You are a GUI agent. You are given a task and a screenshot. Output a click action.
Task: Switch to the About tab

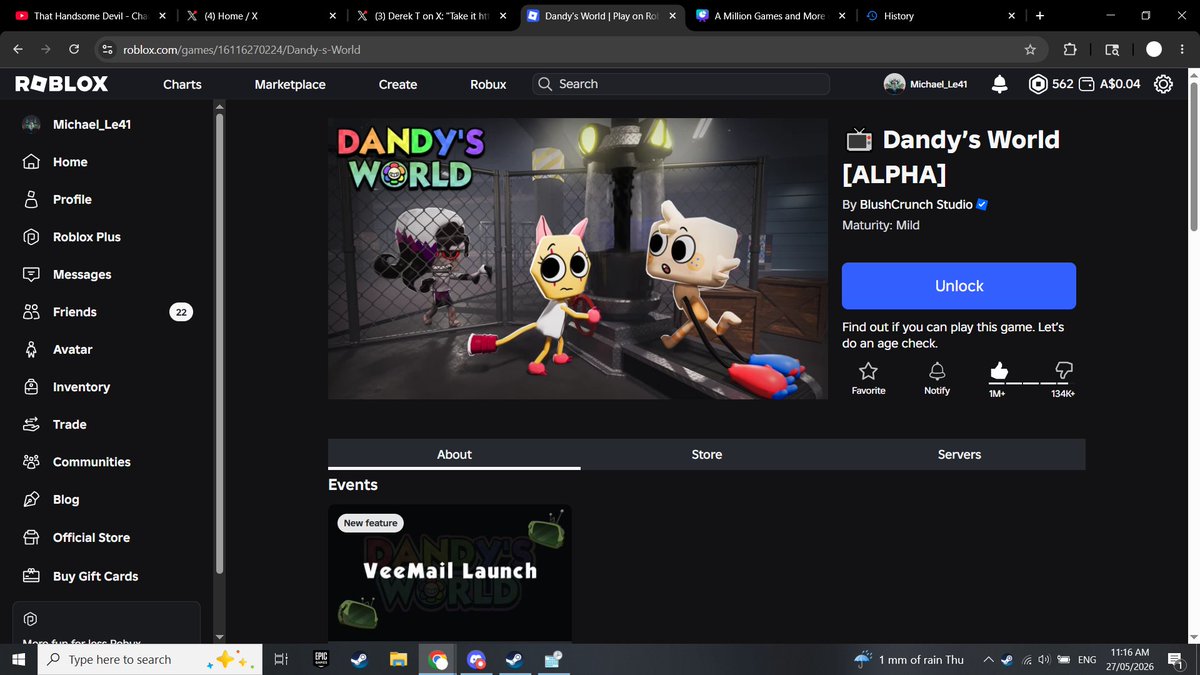click(x=454, y=454)
